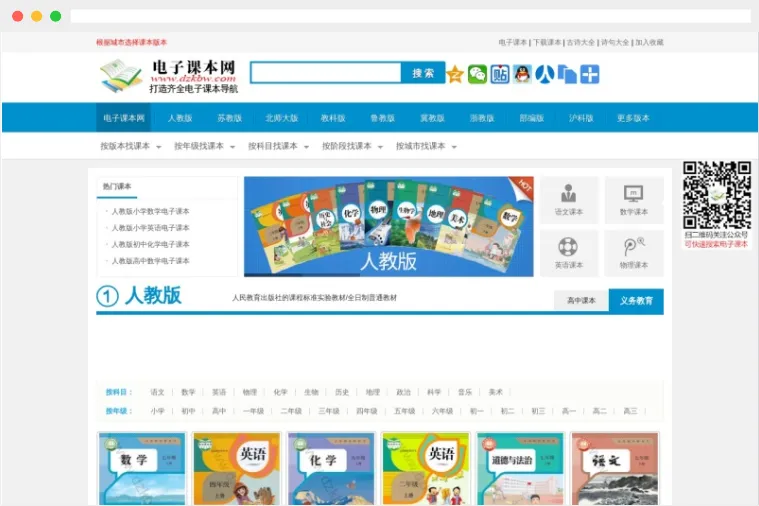Open the 数学 textbook cover thumbnail
The height and width of the screenshot is (506, 759).
click(142, 469)
